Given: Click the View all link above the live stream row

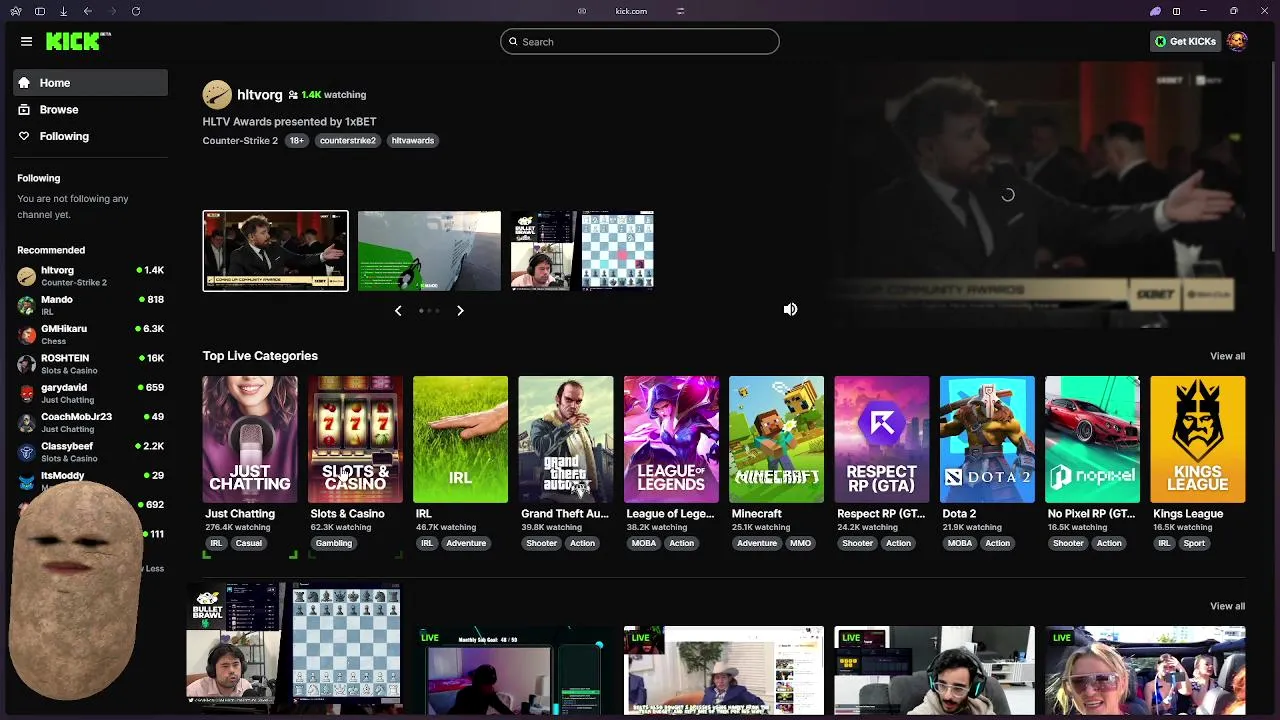Looking at the screenshot, I should [x=1227, y=606].
